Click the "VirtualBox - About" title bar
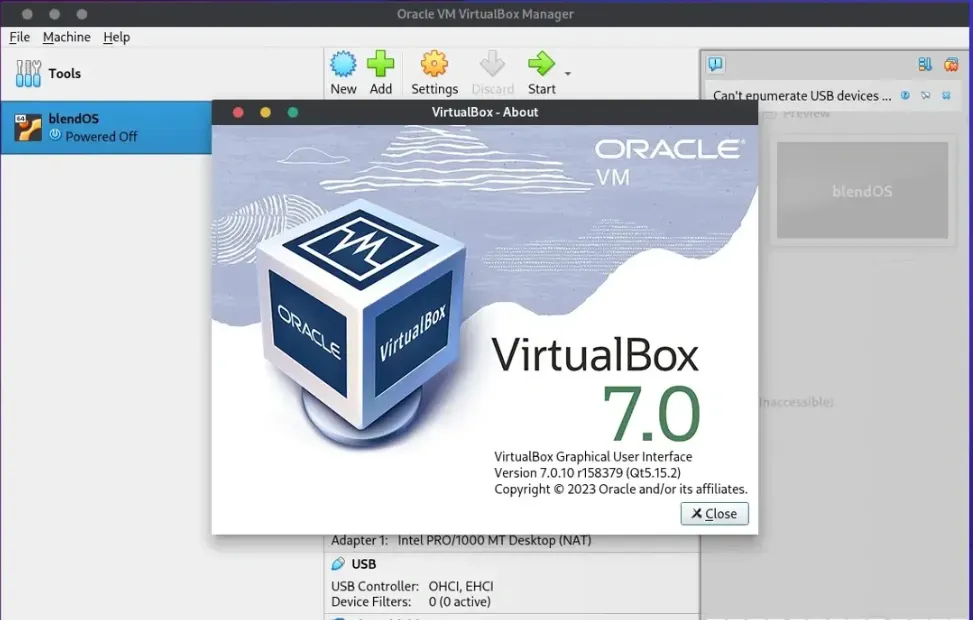Viewport: 973px width, 620px height. (485, 112)
